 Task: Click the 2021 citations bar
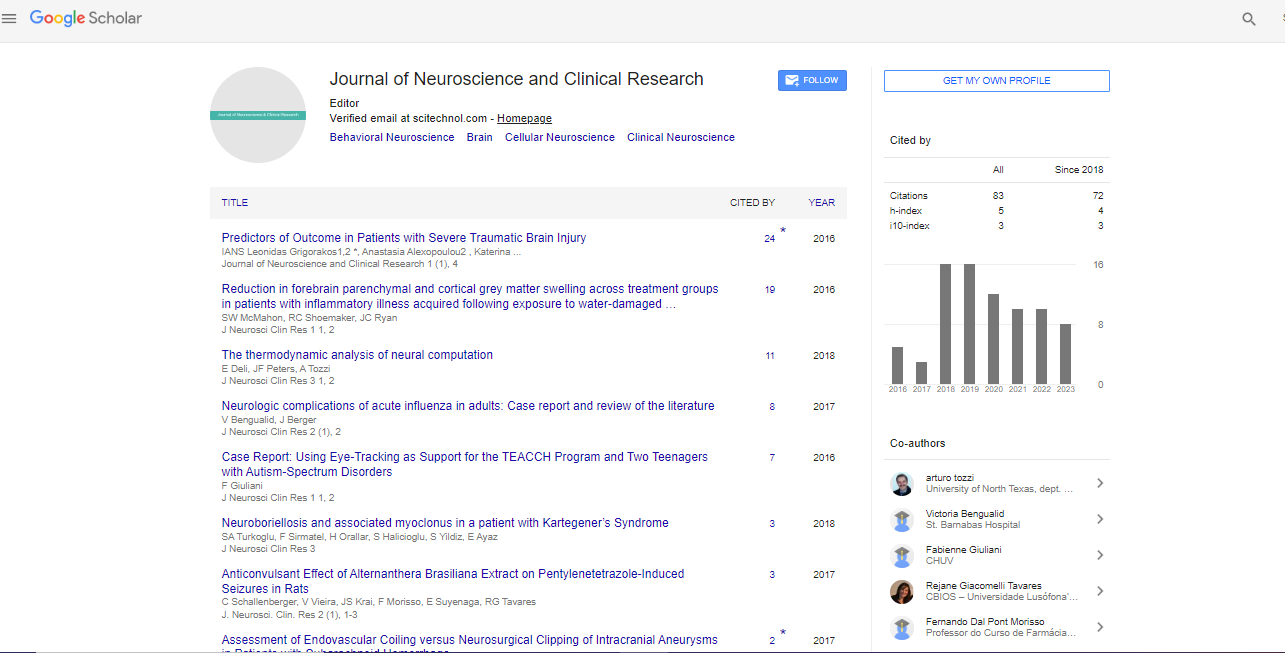tap(1017, 346)
